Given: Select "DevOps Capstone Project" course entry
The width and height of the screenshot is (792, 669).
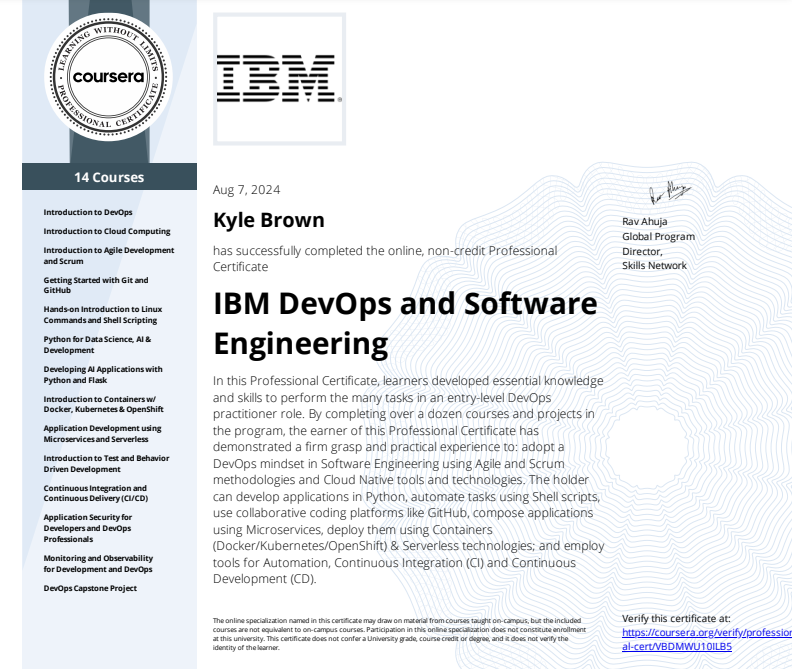Looking at the screenshot, I should [90, 588].
